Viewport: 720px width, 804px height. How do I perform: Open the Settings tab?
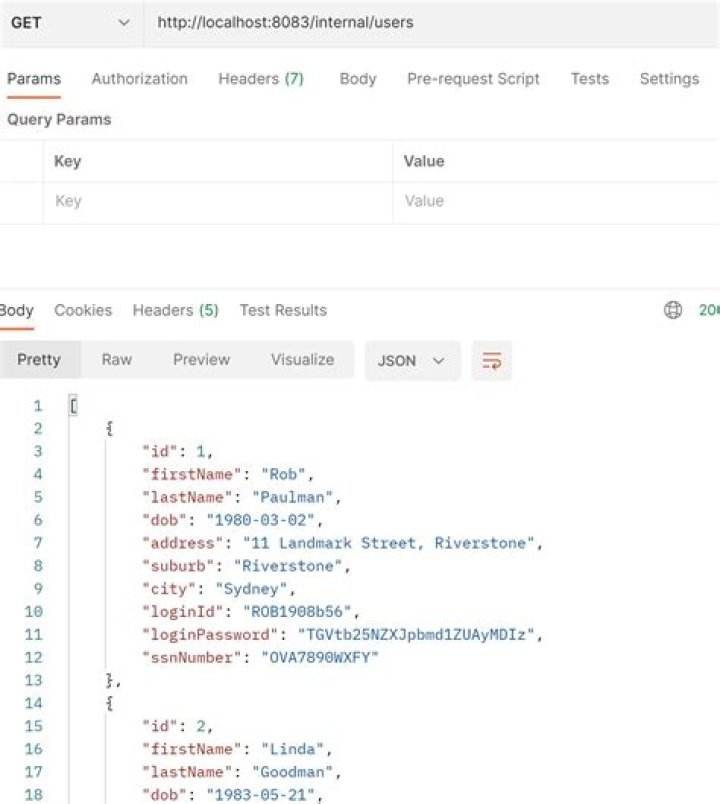click(x=669, y=79)
